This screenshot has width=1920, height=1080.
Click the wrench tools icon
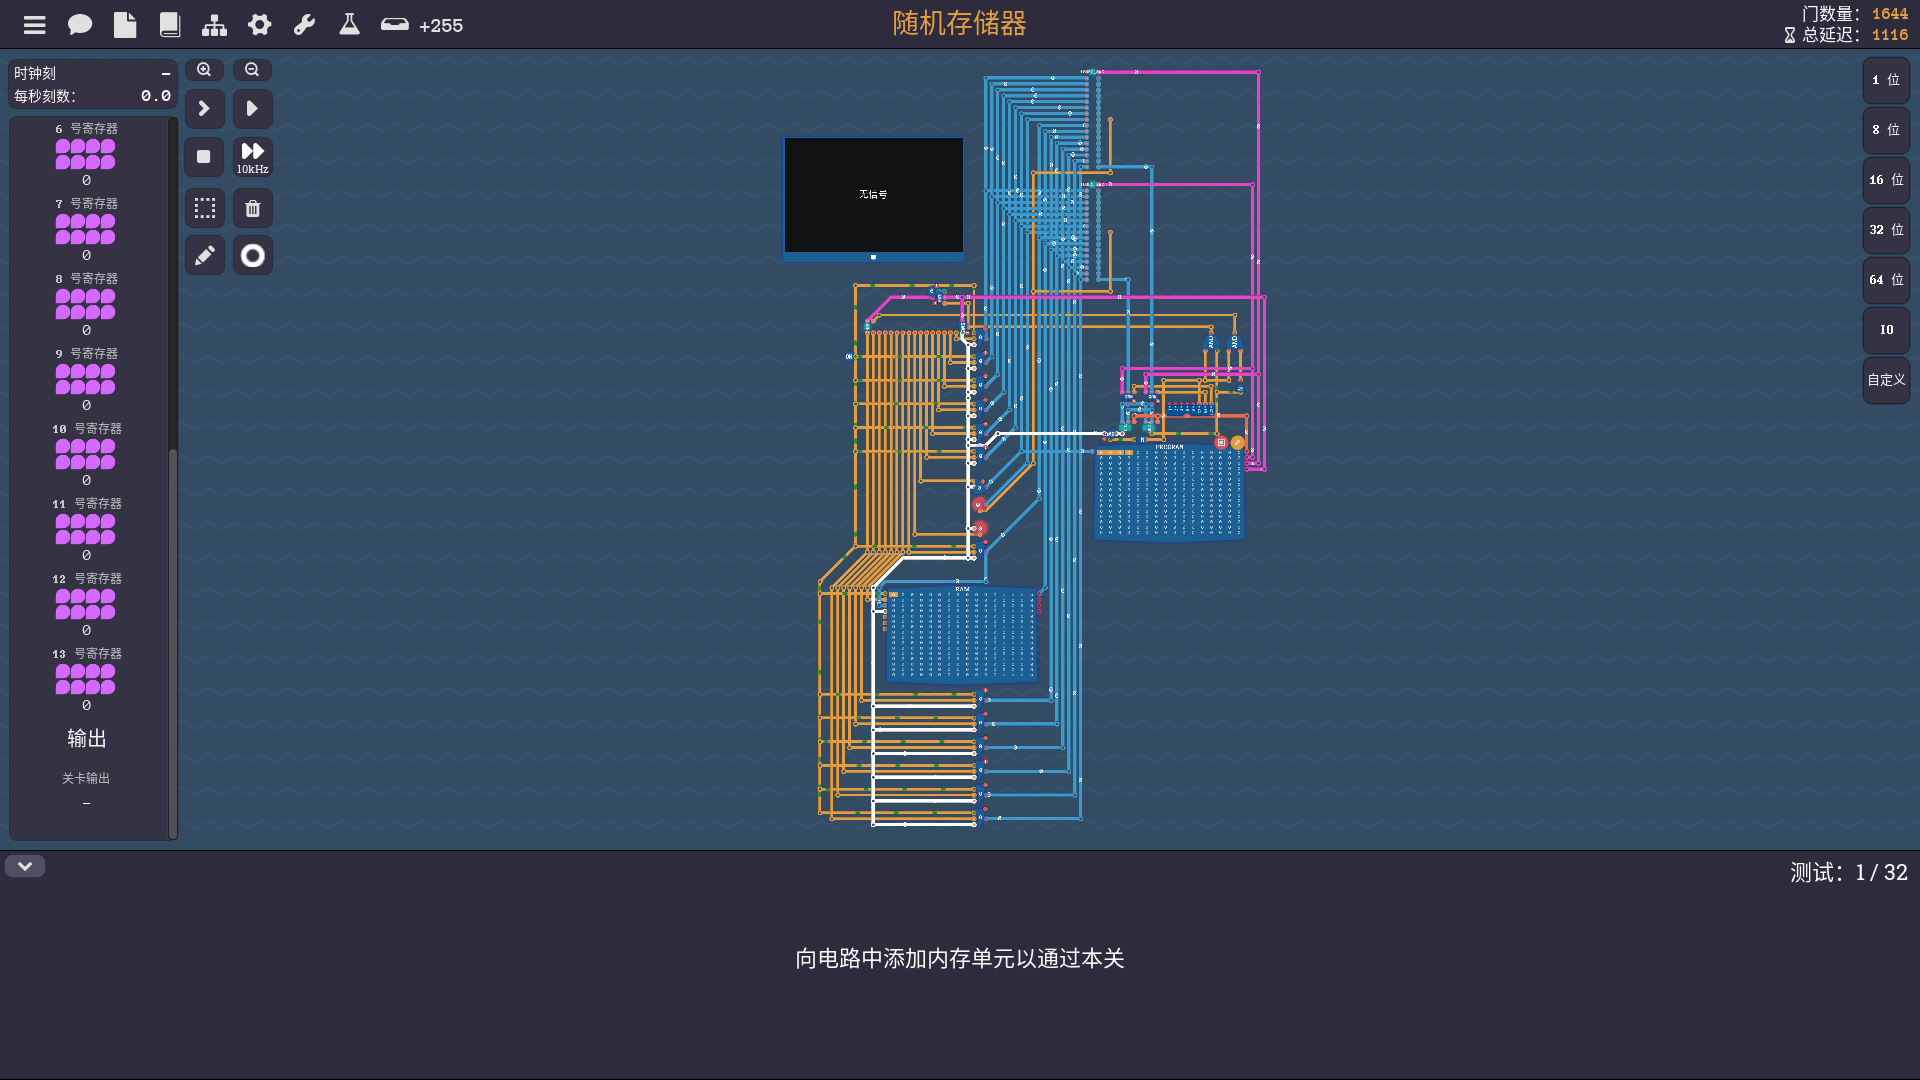pyautogui.click(x=305, y=25)
